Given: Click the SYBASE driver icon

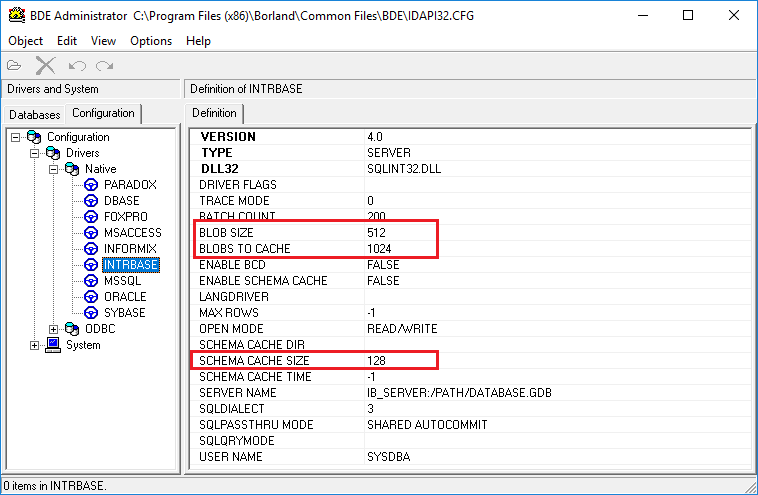Looking at the screenshot, I should click(91, 312).
